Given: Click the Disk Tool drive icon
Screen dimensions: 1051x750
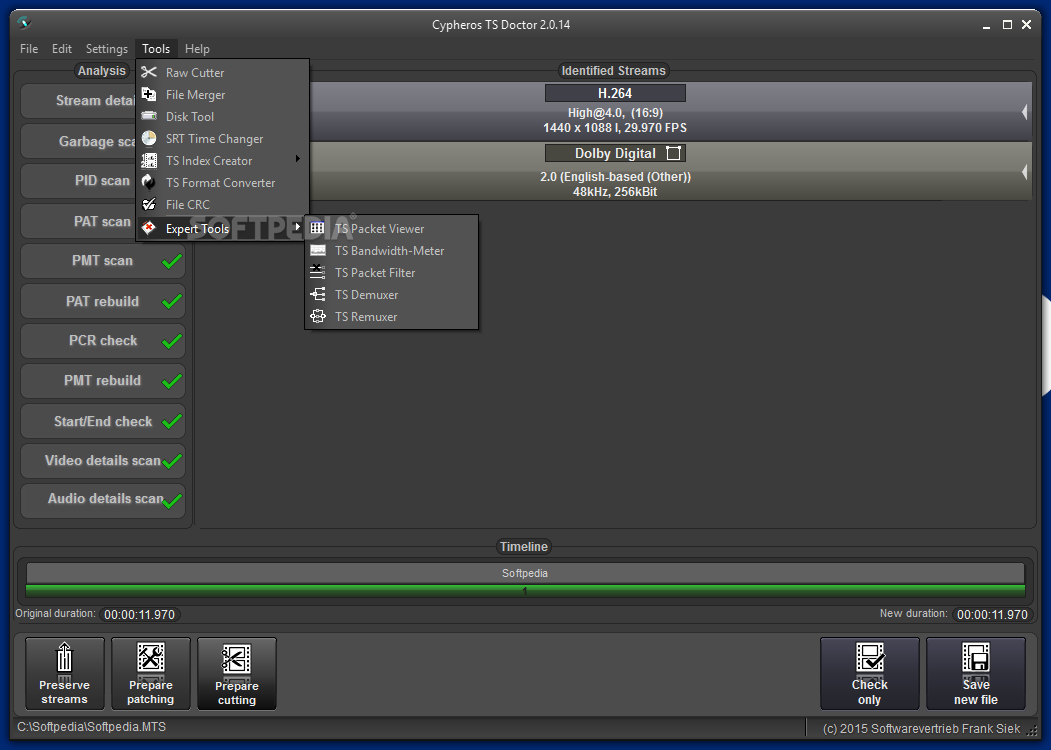Looking at the screenshot, I should tap(149, 116).
